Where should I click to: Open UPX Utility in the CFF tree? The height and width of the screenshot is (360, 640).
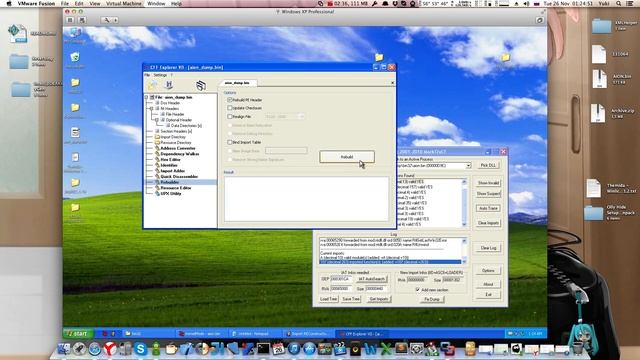171,193
